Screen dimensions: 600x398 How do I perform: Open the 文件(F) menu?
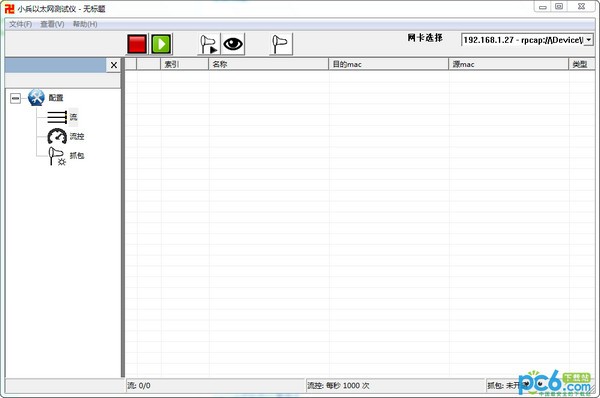click(x=21, y=24)
